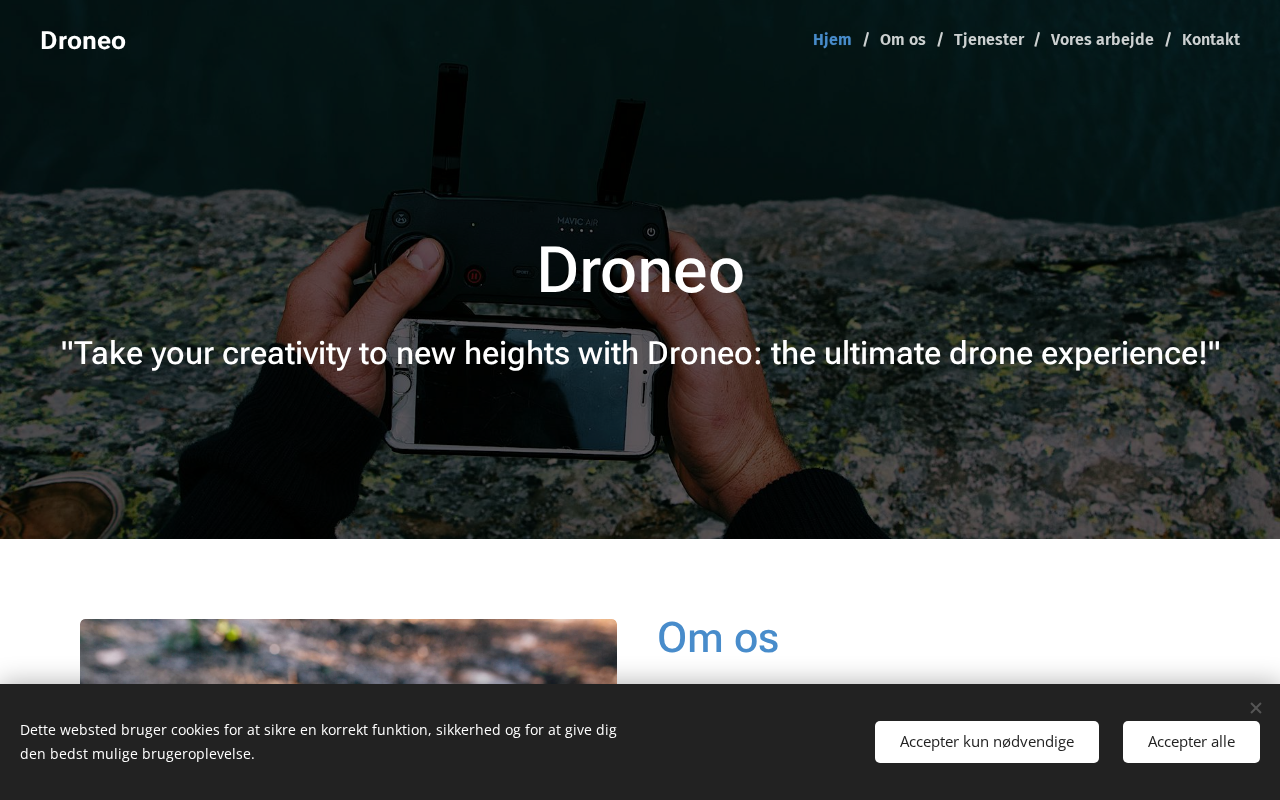Click the large Droneo hero title
Image resolution: width=1280 pixels, height=800 pixels.
click(640, 270)
